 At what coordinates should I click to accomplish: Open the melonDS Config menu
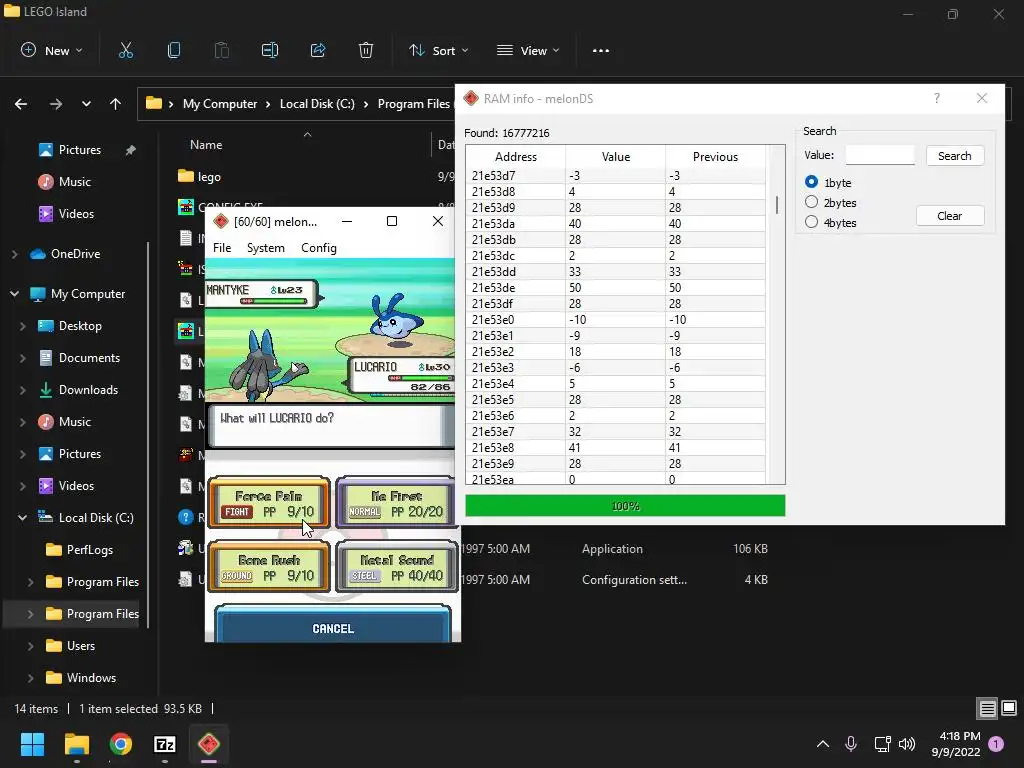point(319,248)
